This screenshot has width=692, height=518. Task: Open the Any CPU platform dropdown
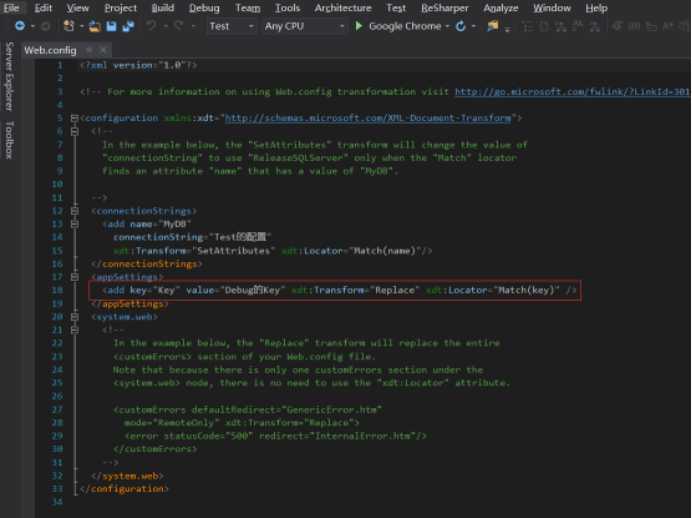click(x=304, y=26)
